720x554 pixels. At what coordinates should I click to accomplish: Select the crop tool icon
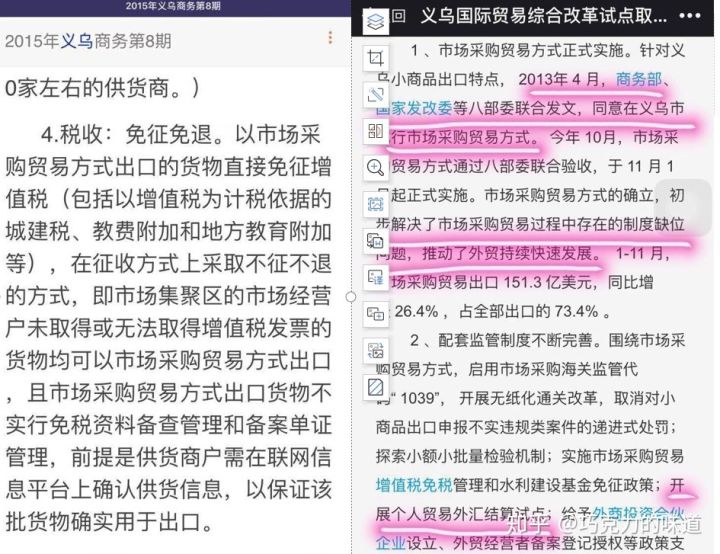tap(376, 58)
